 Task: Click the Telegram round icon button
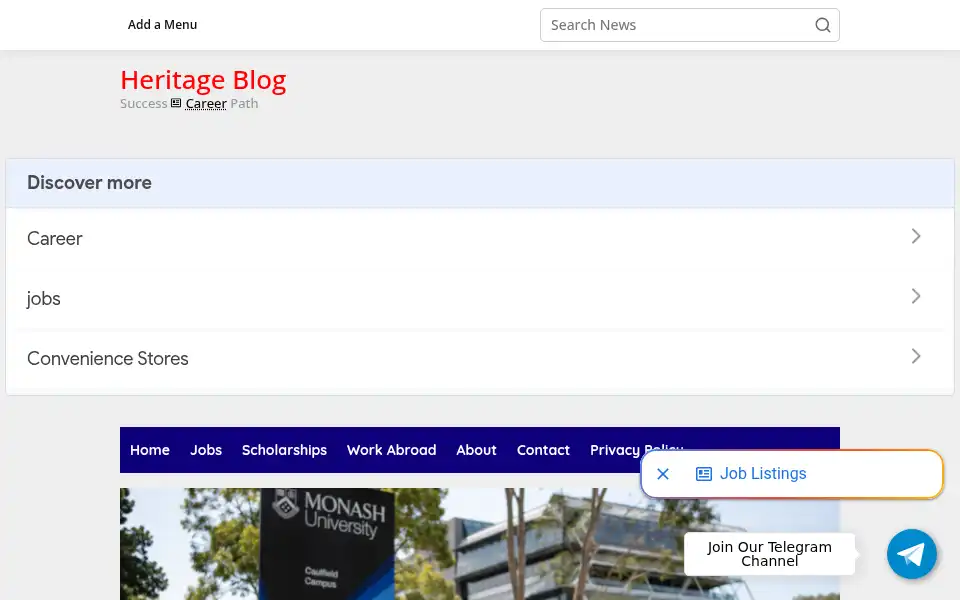[912, 554]
